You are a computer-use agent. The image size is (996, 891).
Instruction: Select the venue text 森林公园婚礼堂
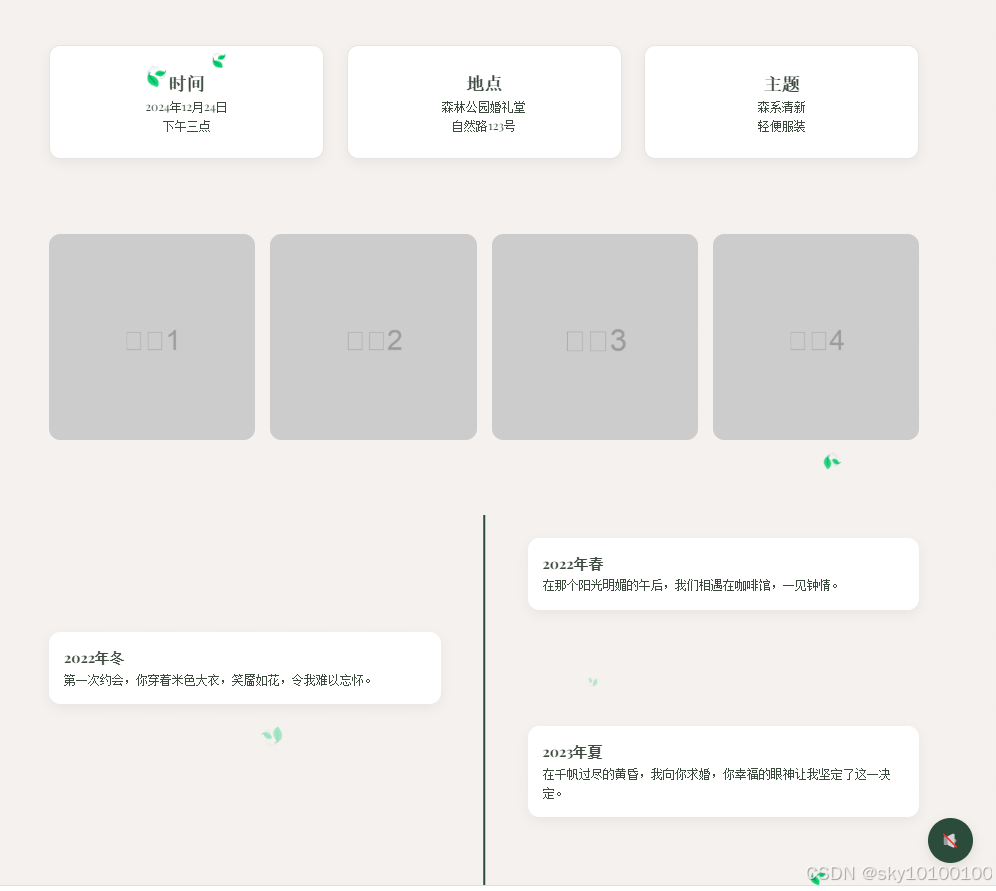pyautogui.click(x=483, y=107)
